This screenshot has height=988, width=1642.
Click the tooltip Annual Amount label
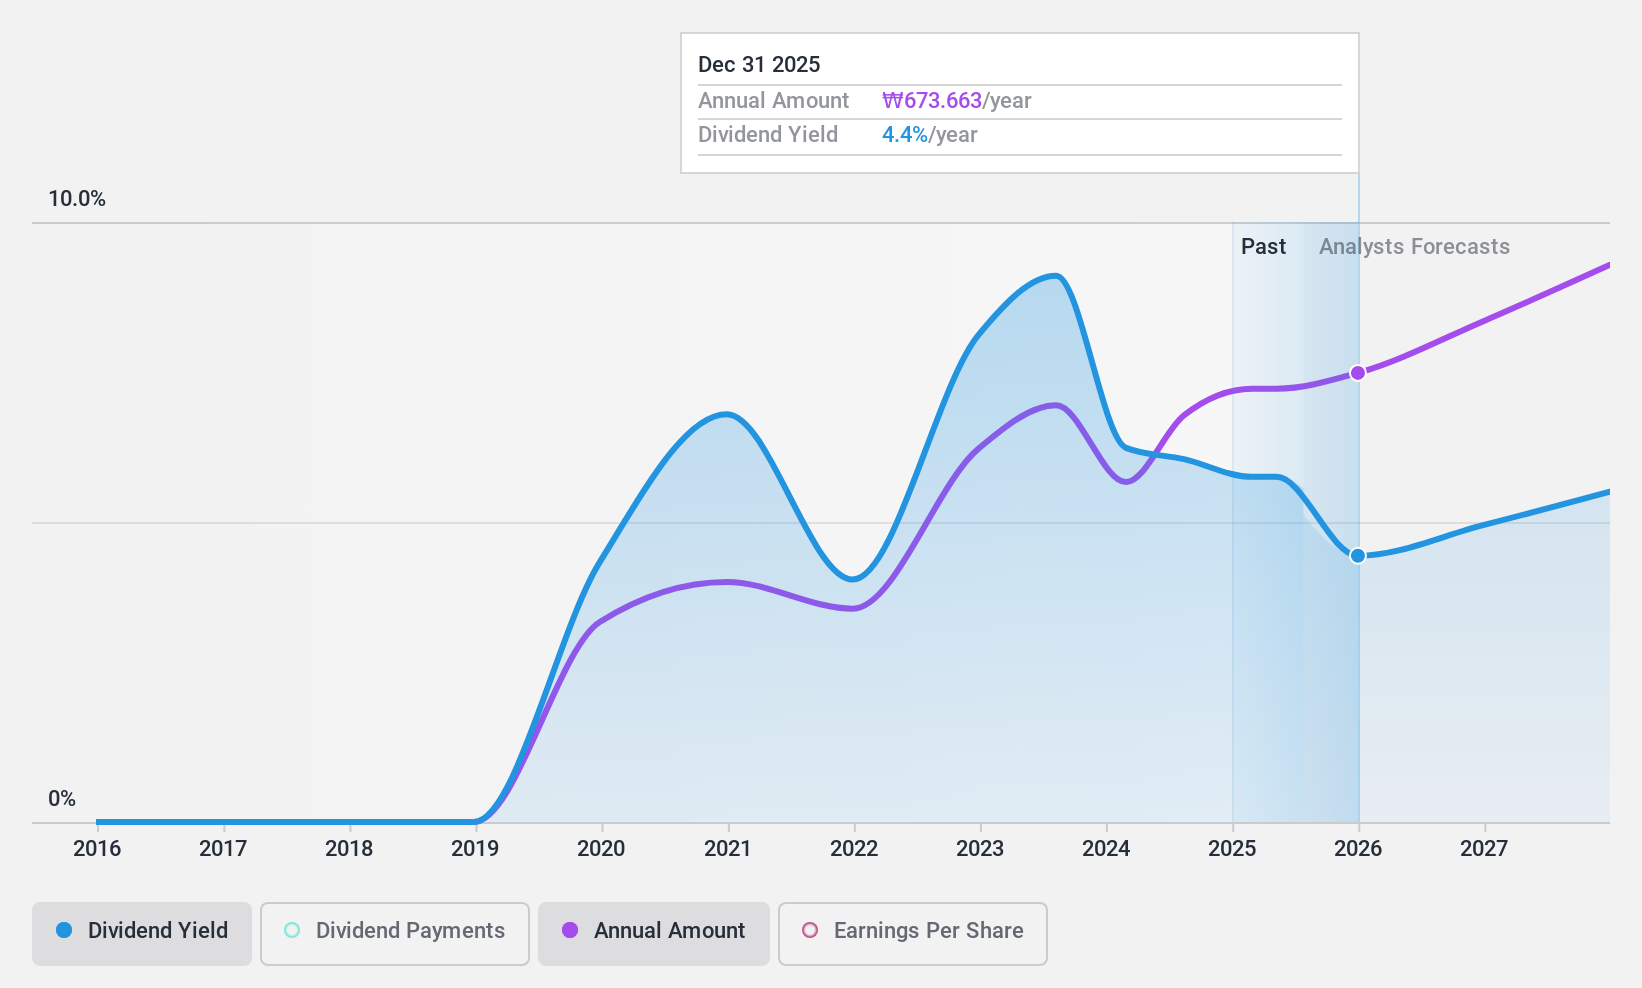773,101
